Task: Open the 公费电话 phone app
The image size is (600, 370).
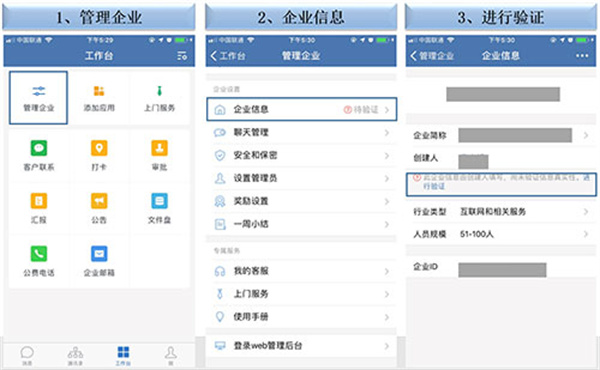Action: [38, 261]
